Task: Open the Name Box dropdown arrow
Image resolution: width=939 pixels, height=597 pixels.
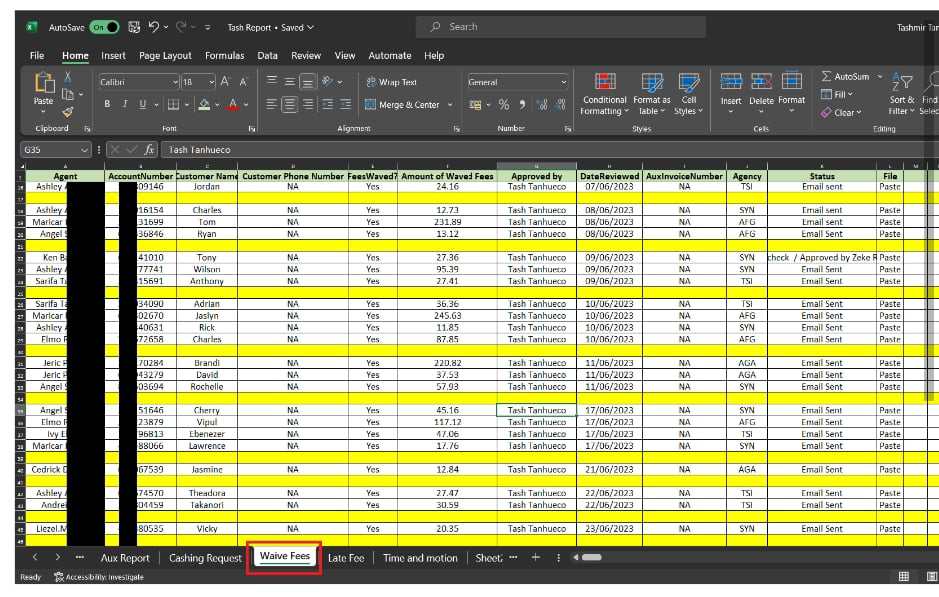Action: (85, 150)
